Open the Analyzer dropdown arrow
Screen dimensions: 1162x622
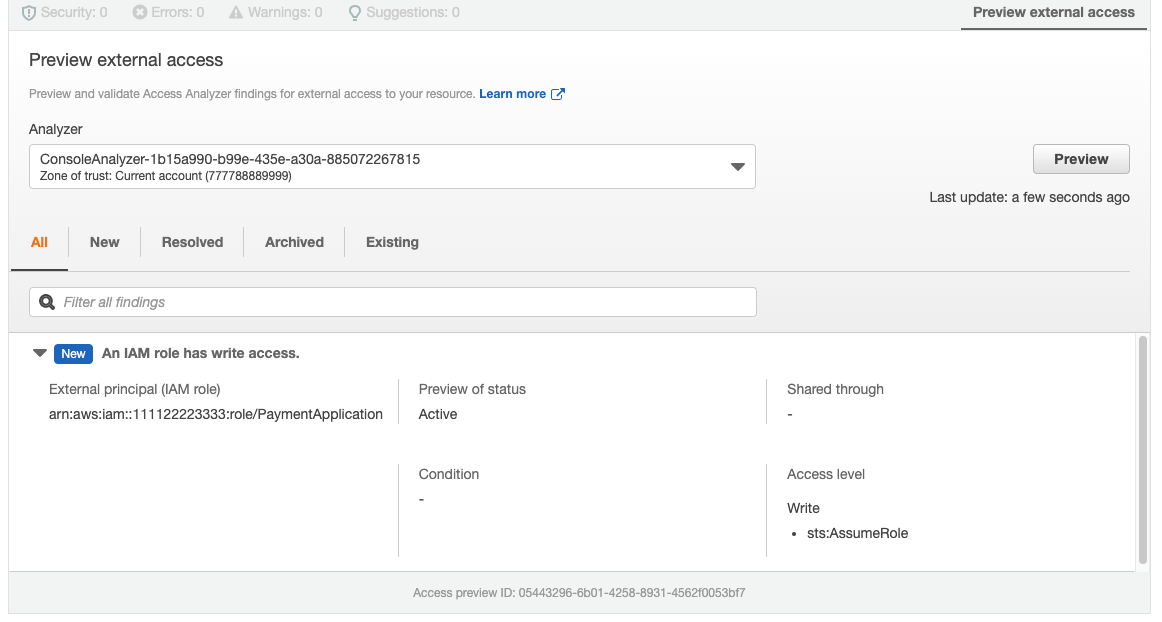click(x=738, y=167)
